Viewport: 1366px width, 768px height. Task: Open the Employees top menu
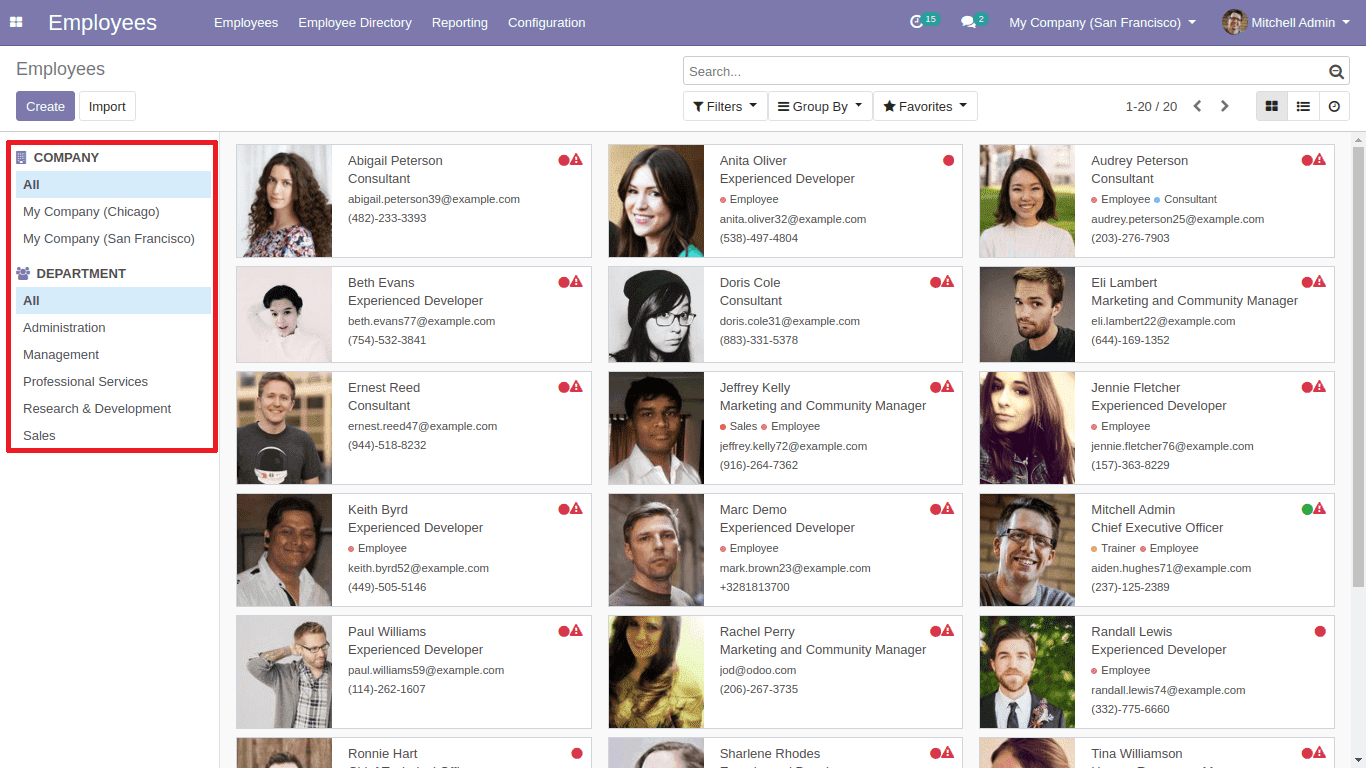(246, 22)
